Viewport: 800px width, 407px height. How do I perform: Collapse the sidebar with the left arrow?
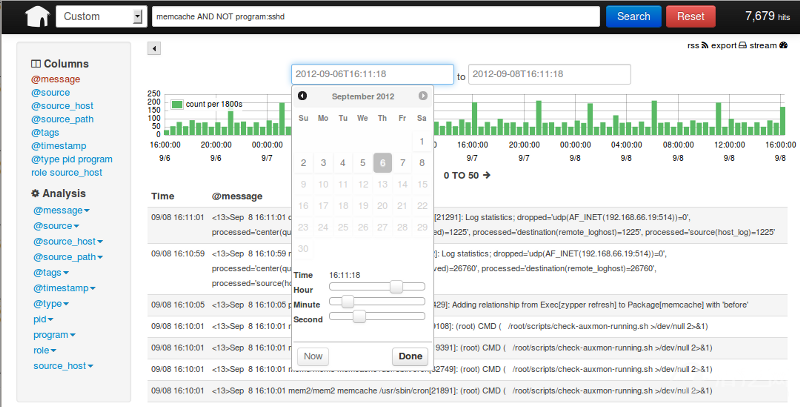click(x=155, y=48)
